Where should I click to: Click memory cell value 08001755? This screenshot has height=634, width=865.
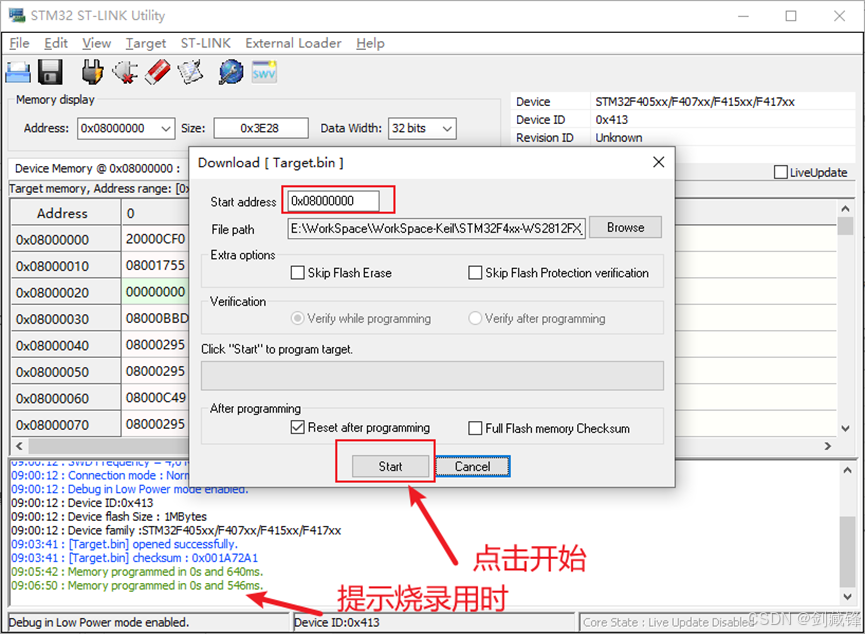coord(155,265)
